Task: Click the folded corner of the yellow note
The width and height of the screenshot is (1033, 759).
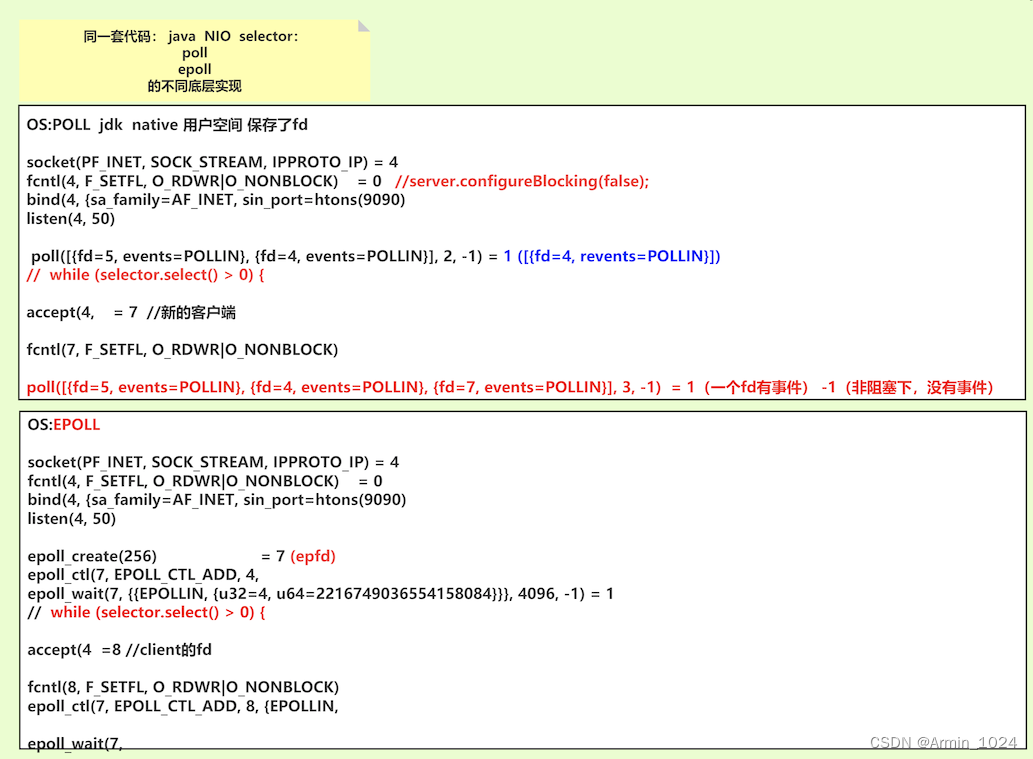Action: [x=363, y=26]
